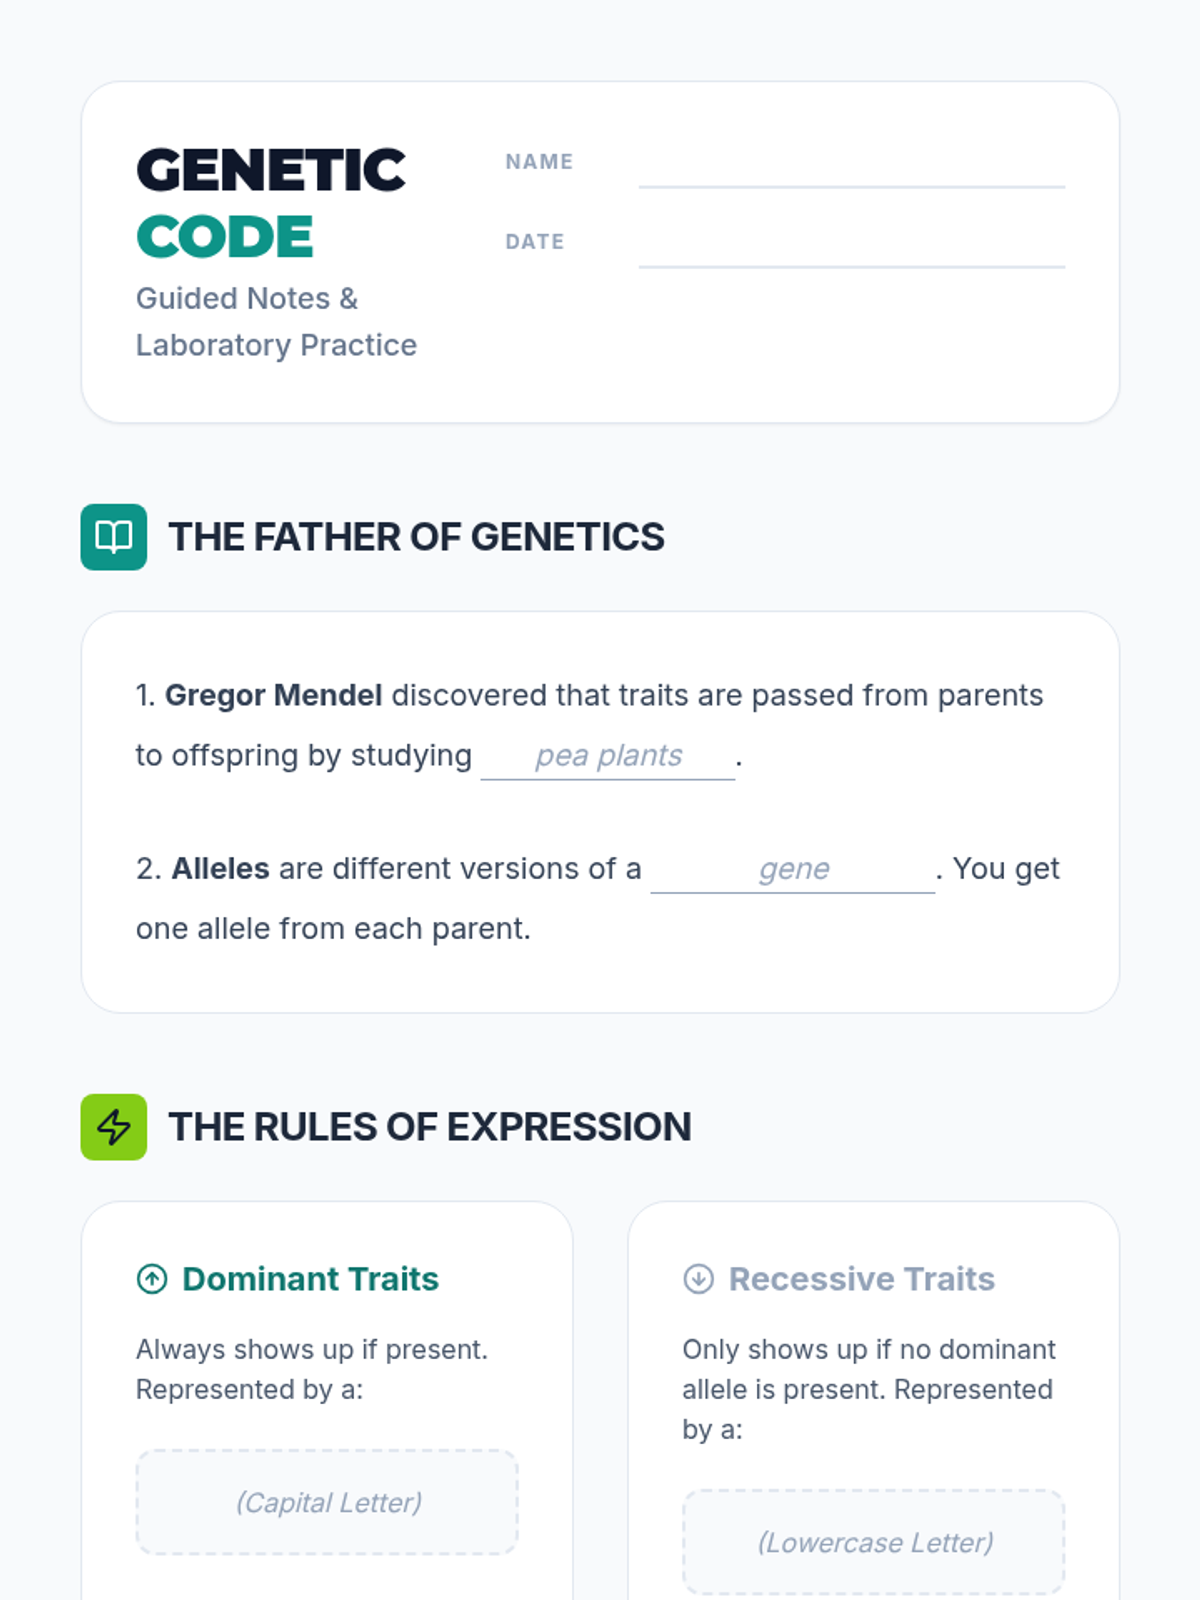
Task: Click the Lowercase Letter dashed answer box
Action: tap(873, 1542)
